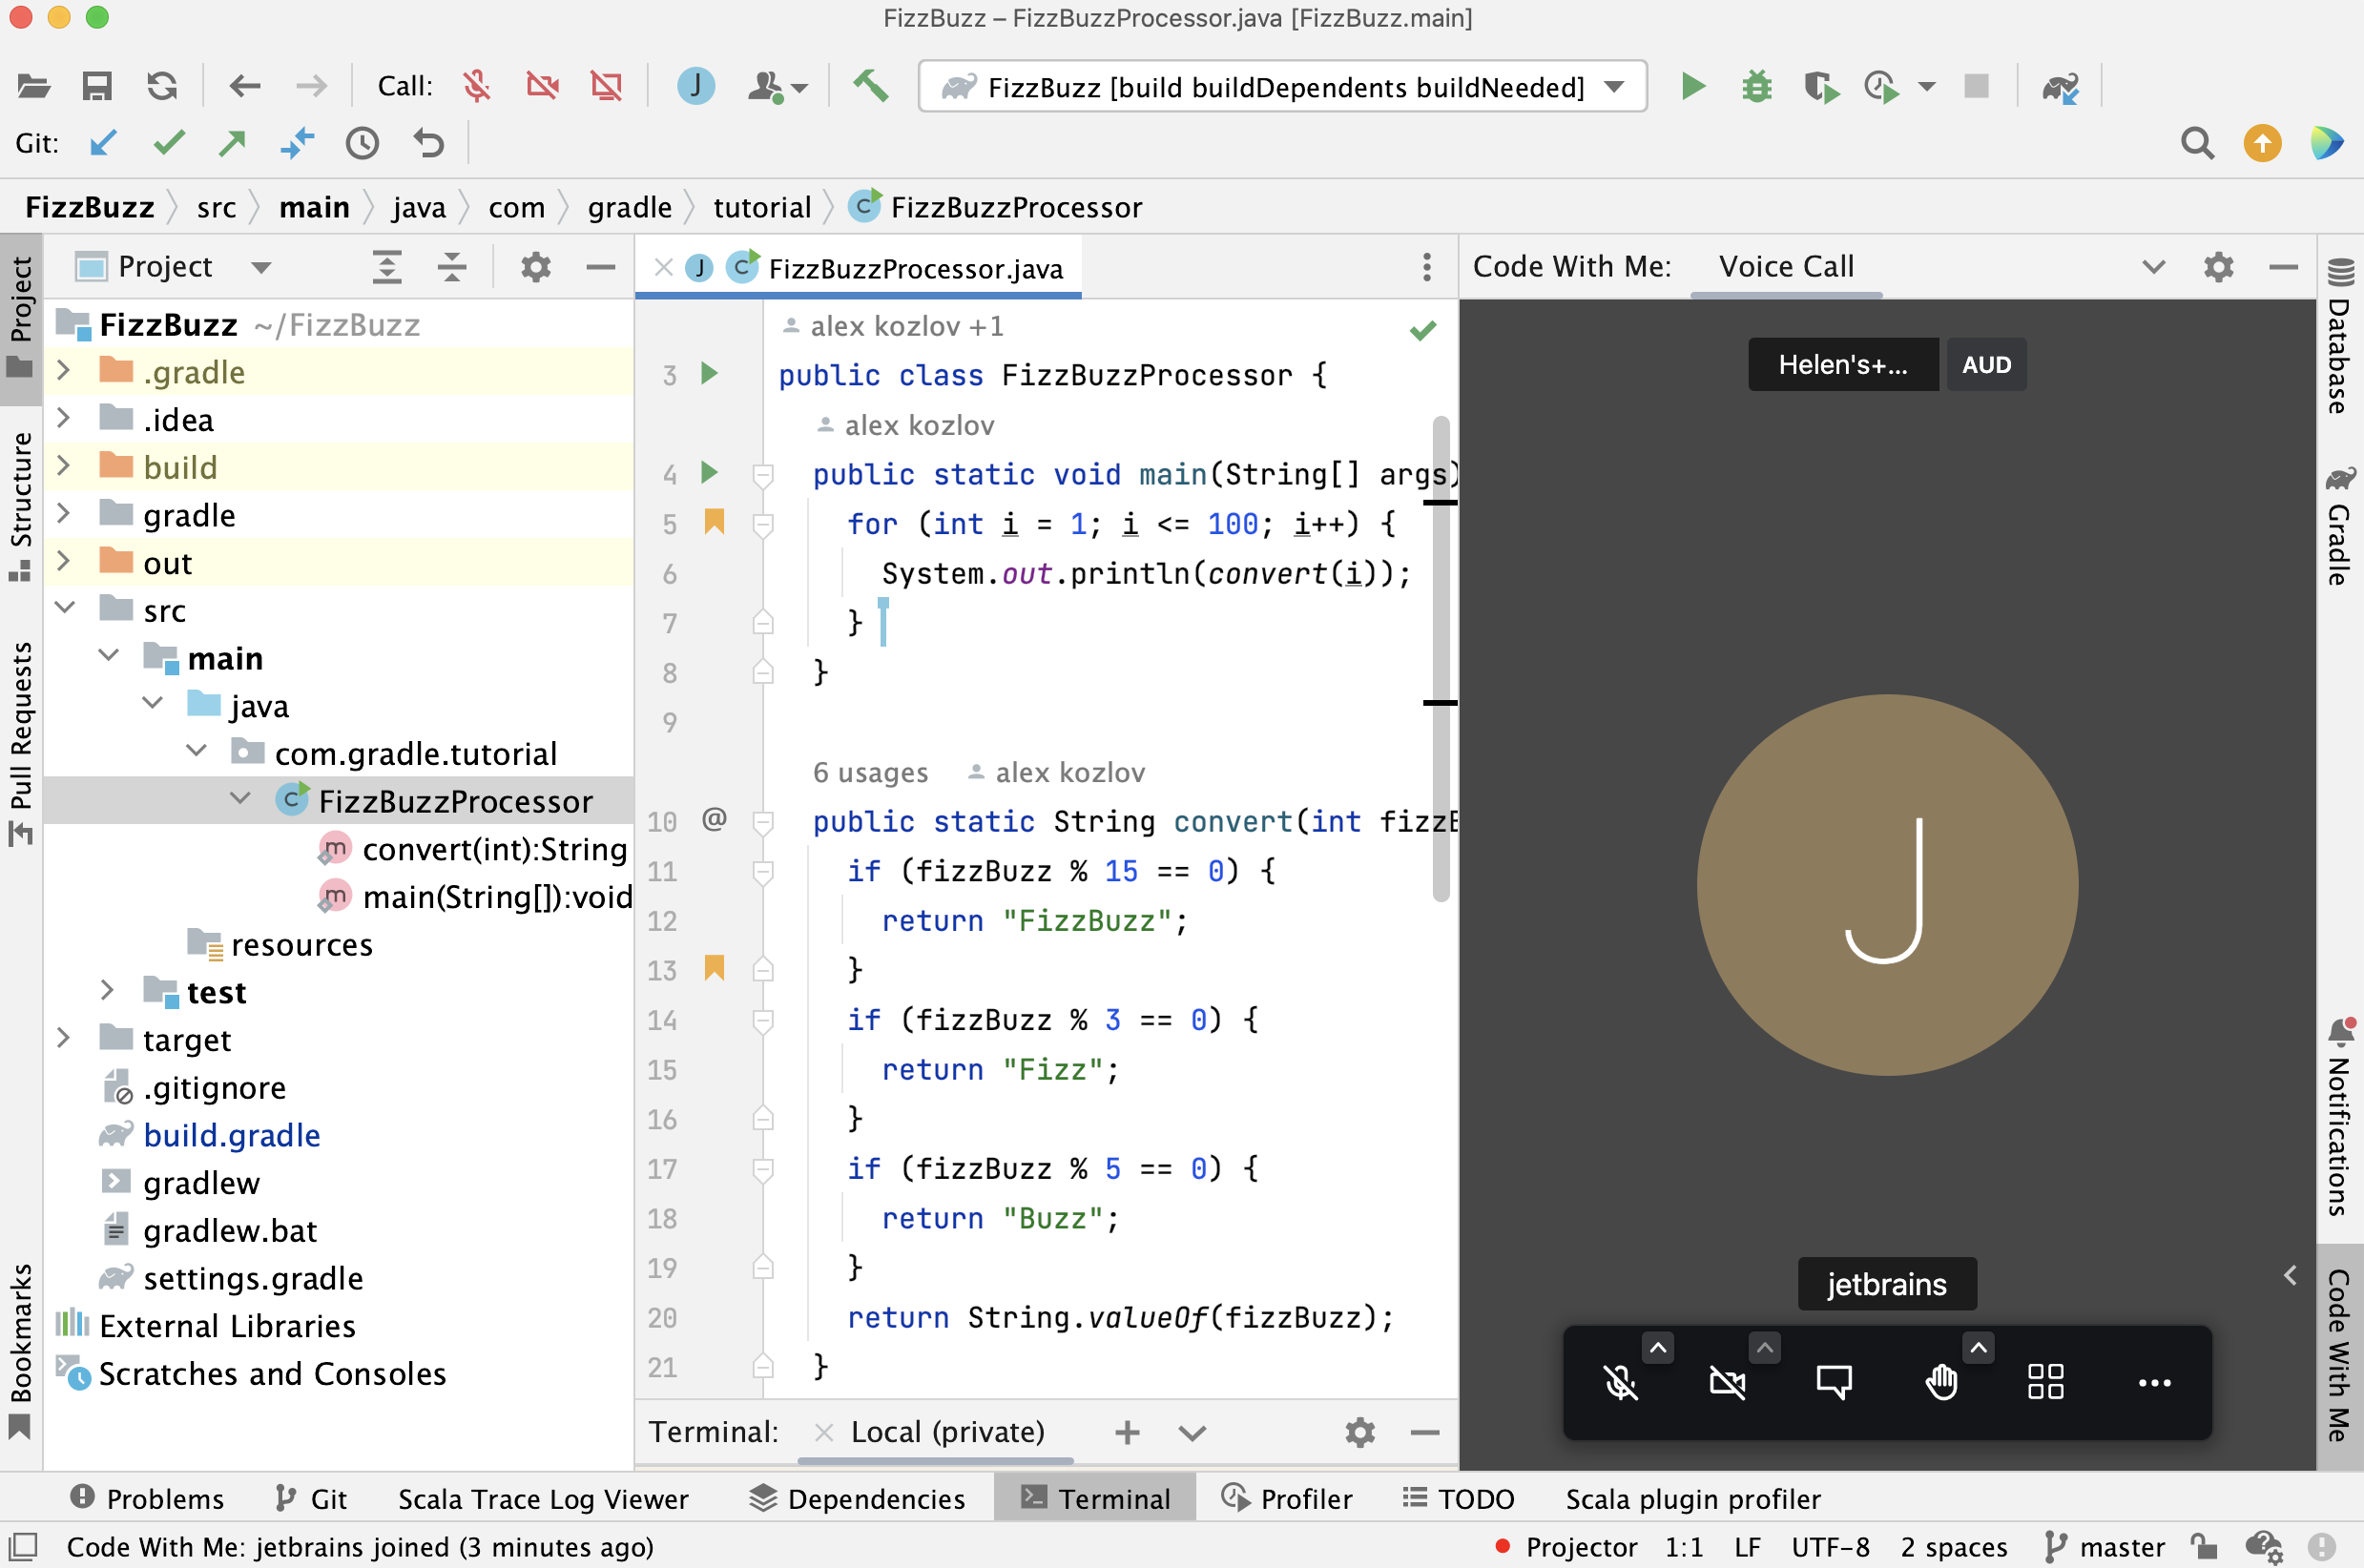This screenshot has height=1568, width=2364.
Task: Click the Save All floppy icon
Action: pos(97,87)
